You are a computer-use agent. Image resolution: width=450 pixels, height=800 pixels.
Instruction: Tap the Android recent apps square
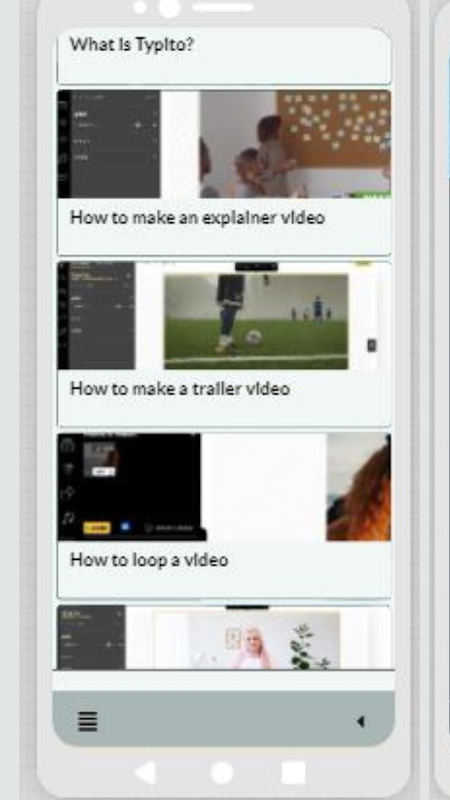coord(294,772)
